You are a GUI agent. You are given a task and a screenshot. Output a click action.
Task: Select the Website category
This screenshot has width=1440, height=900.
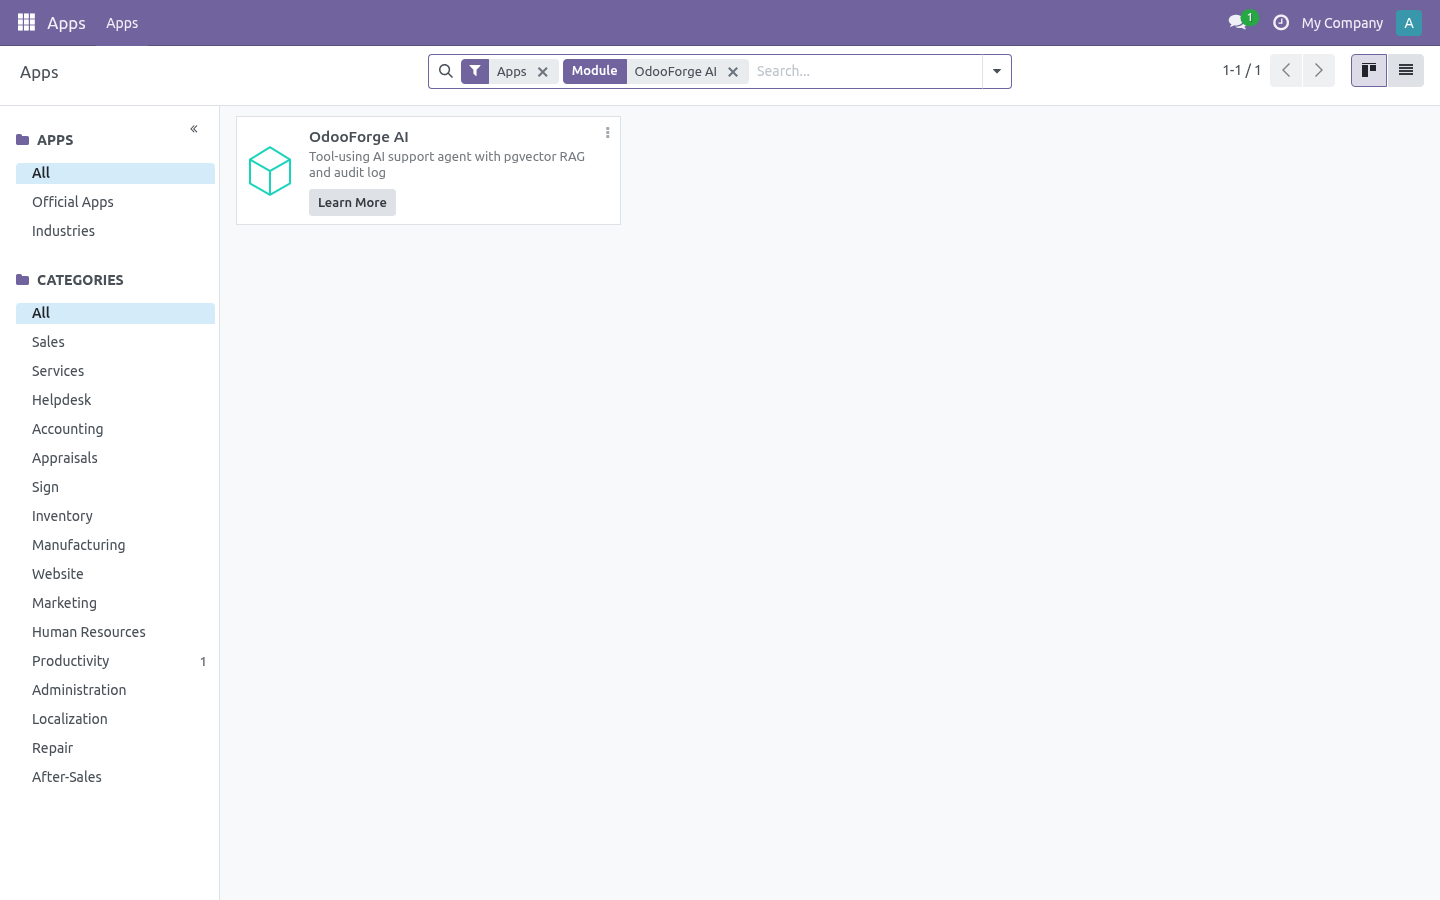coord(115,574)
